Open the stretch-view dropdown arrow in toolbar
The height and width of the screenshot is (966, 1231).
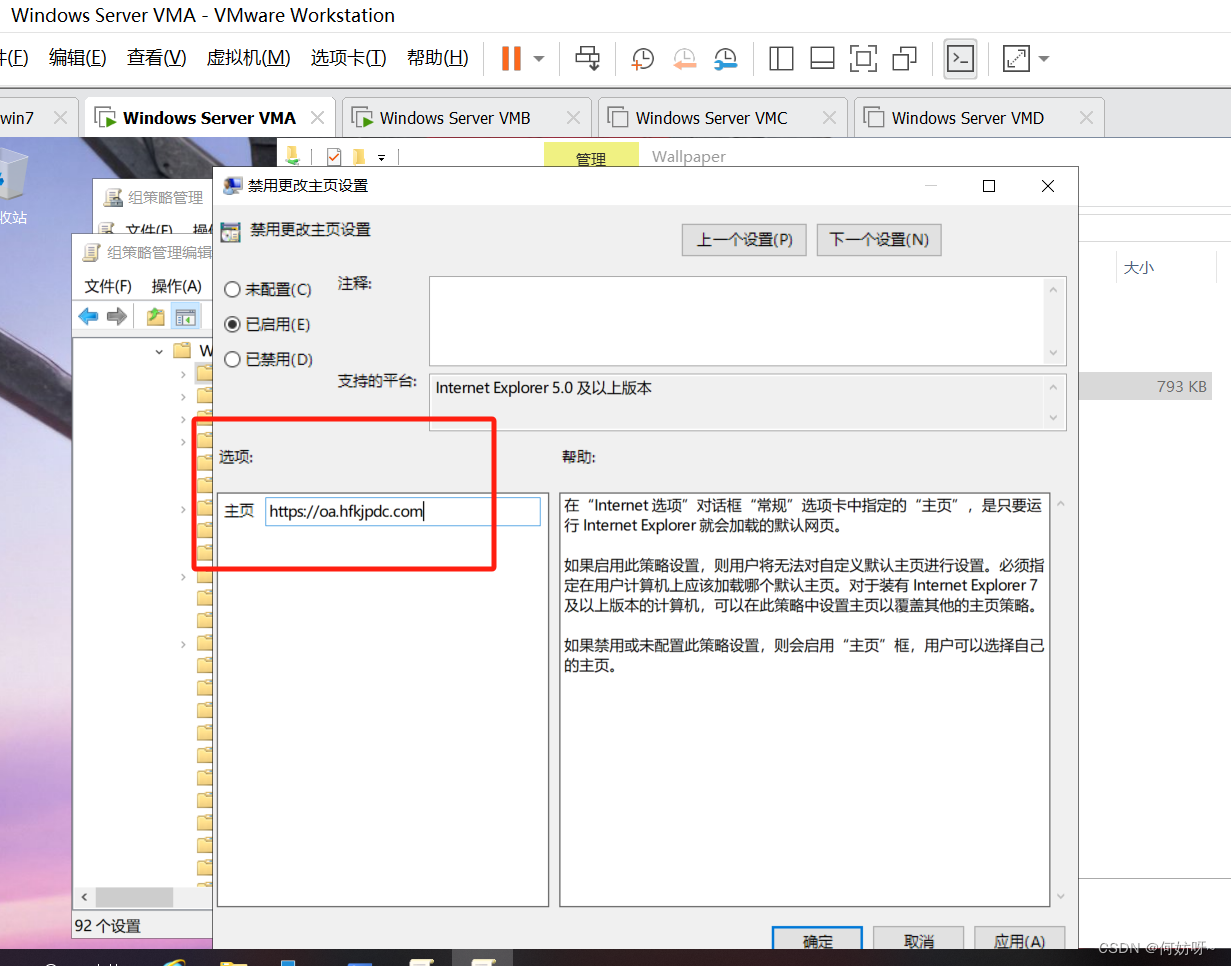pos(1044,58)
